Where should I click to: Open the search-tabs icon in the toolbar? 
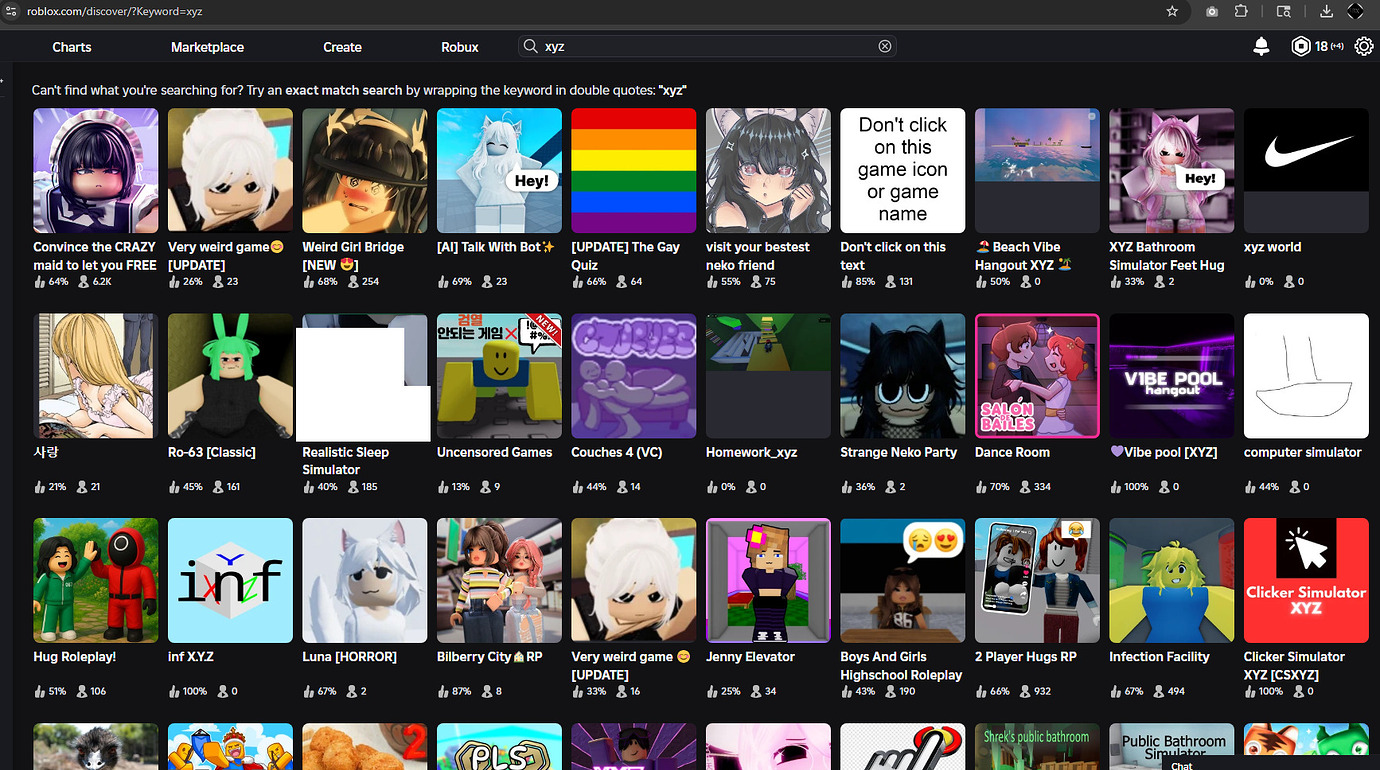1283,12
